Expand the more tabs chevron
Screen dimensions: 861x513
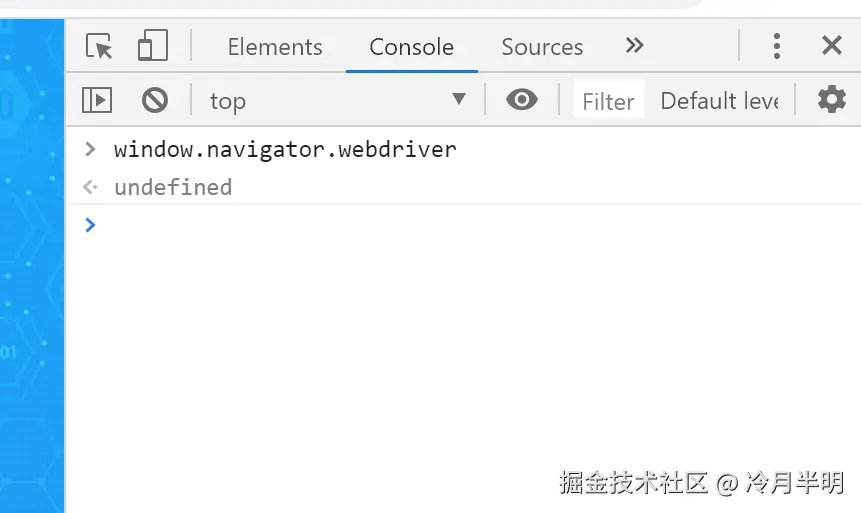point(634,46)
